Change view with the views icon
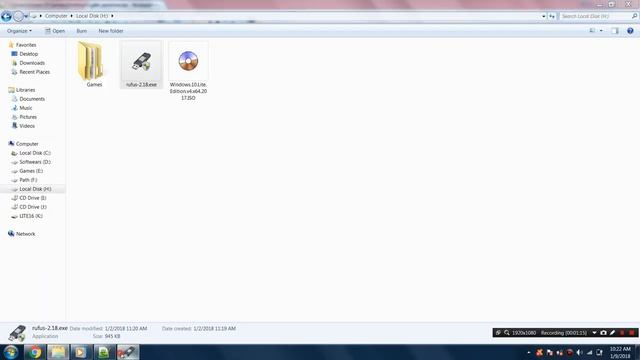 (592, 31)
